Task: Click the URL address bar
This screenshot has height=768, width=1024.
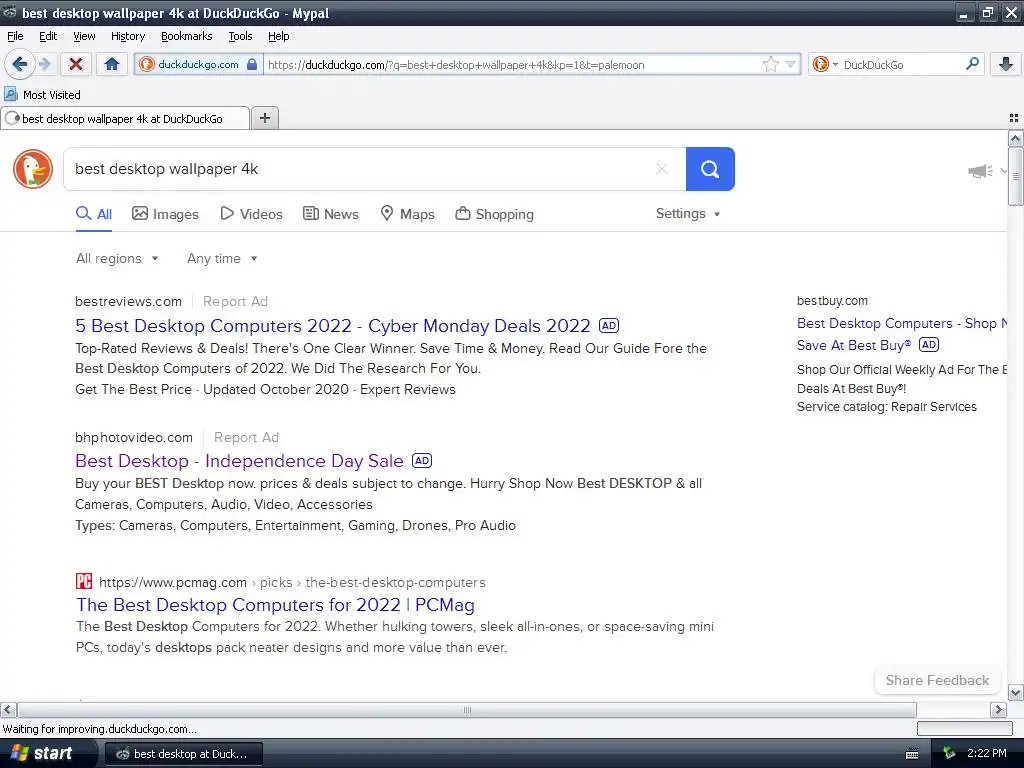Action: (x=513, y=65)
